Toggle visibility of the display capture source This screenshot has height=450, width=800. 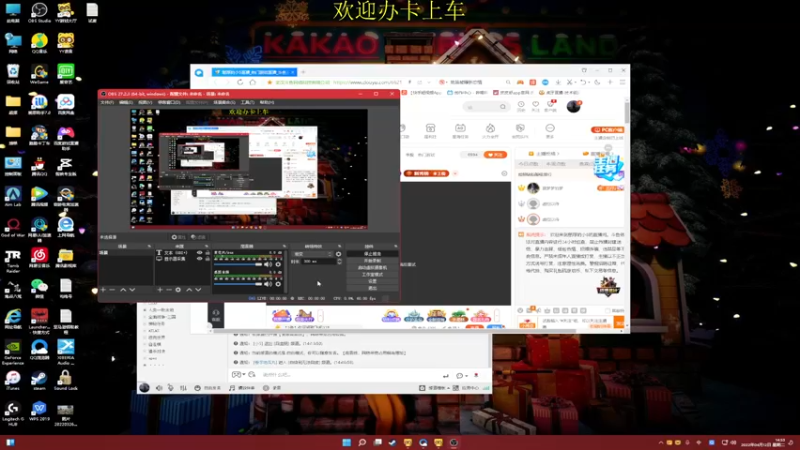click(199, 259)
